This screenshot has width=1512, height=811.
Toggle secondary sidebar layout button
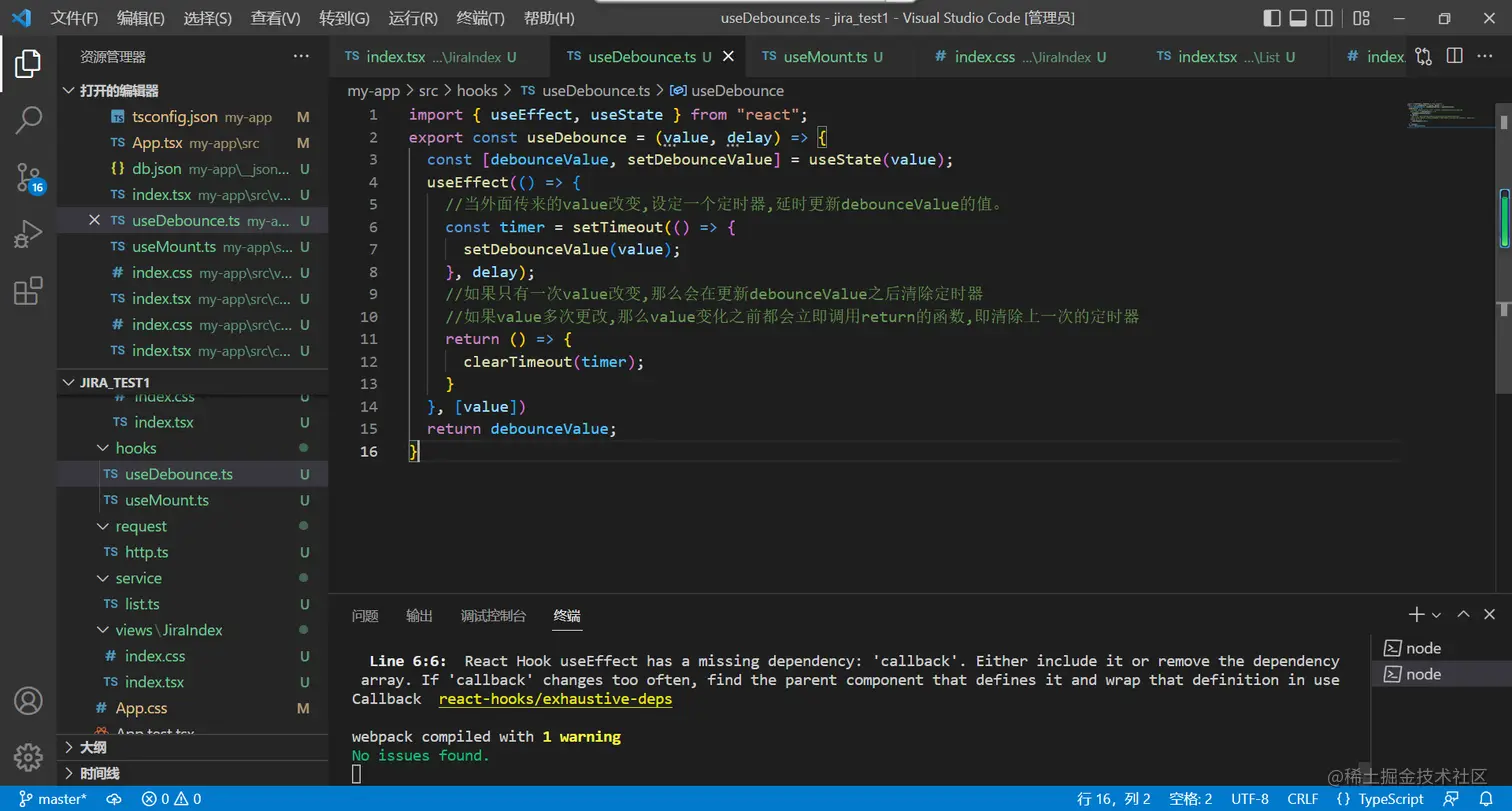tap(1324, 18)
